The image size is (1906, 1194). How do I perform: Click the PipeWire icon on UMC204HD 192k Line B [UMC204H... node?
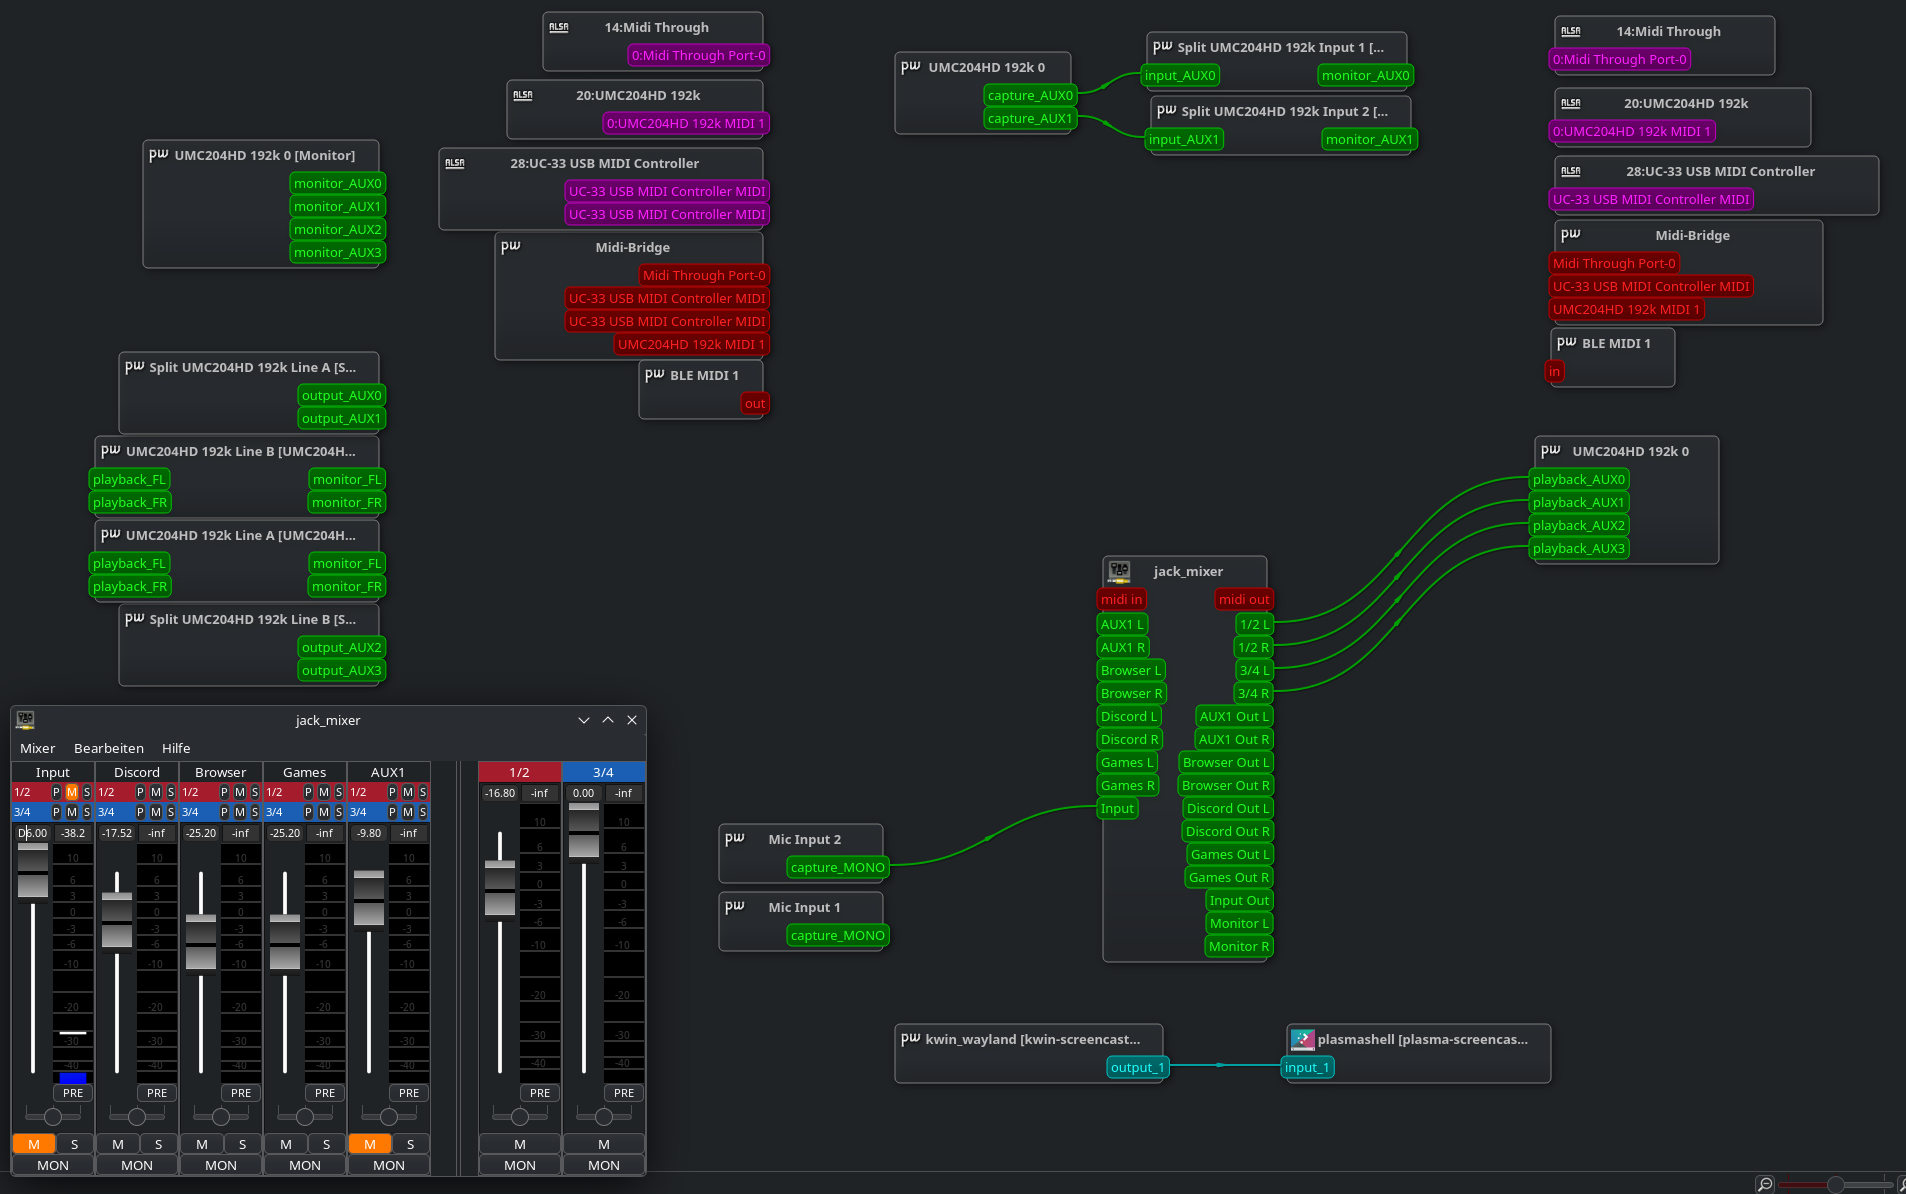point(110,451)
